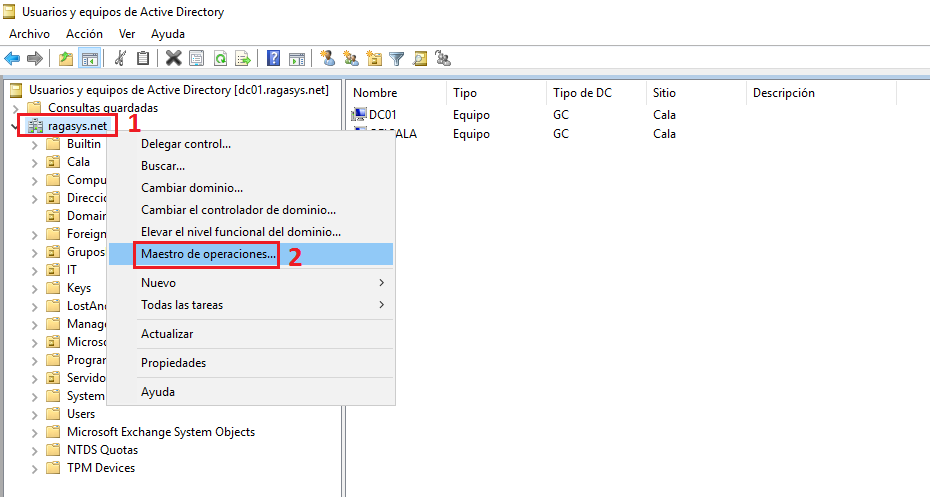Toggle the action pane show/hide icon
The width and height of the screenshot is (930, 497).
click(297, 58)
